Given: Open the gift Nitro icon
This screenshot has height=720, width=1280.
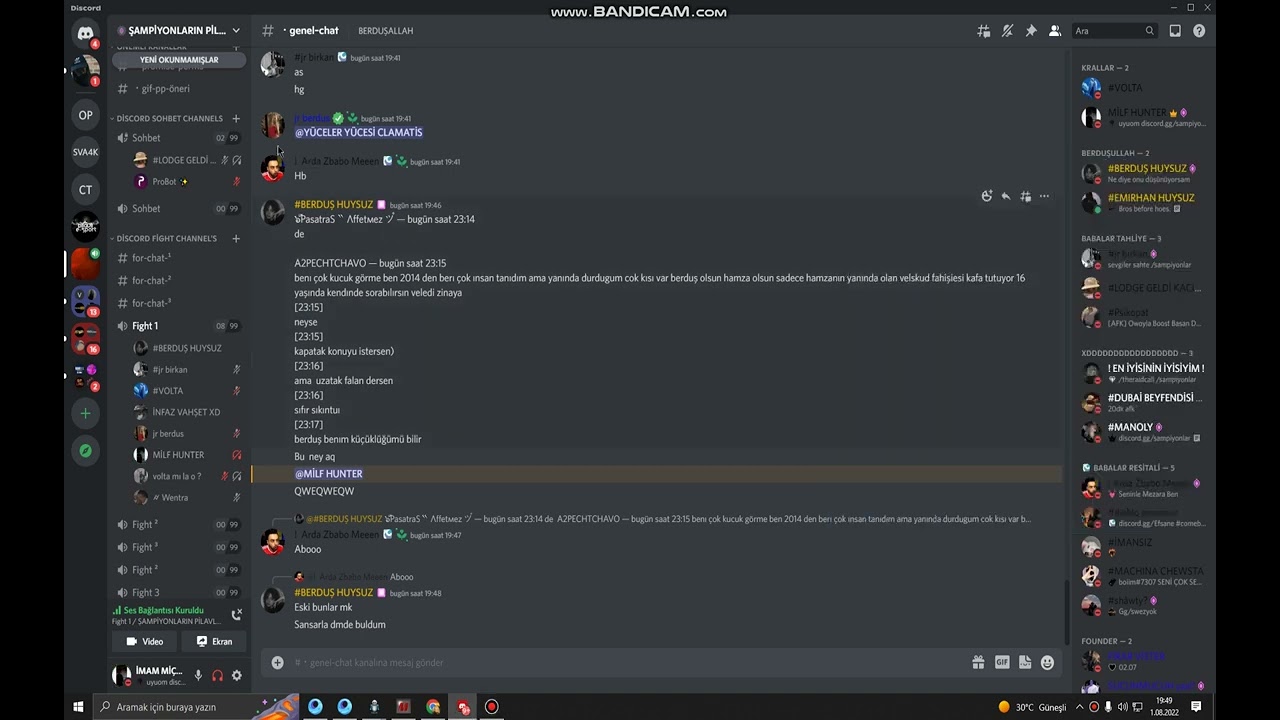Looking at the screenshot, I should click(x=978, y=662).
